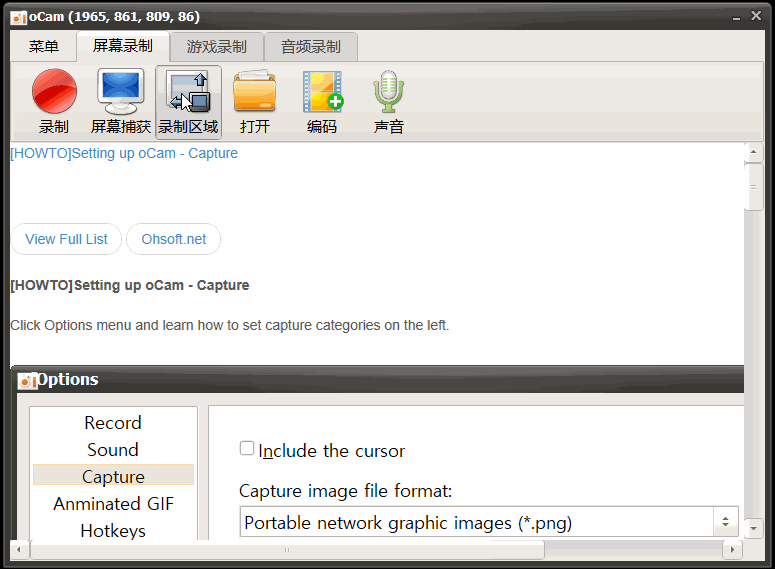Select the 录制区域 region tool
Image resolution: width=775 pixels, height=569 pixels.
pos(188,101)
